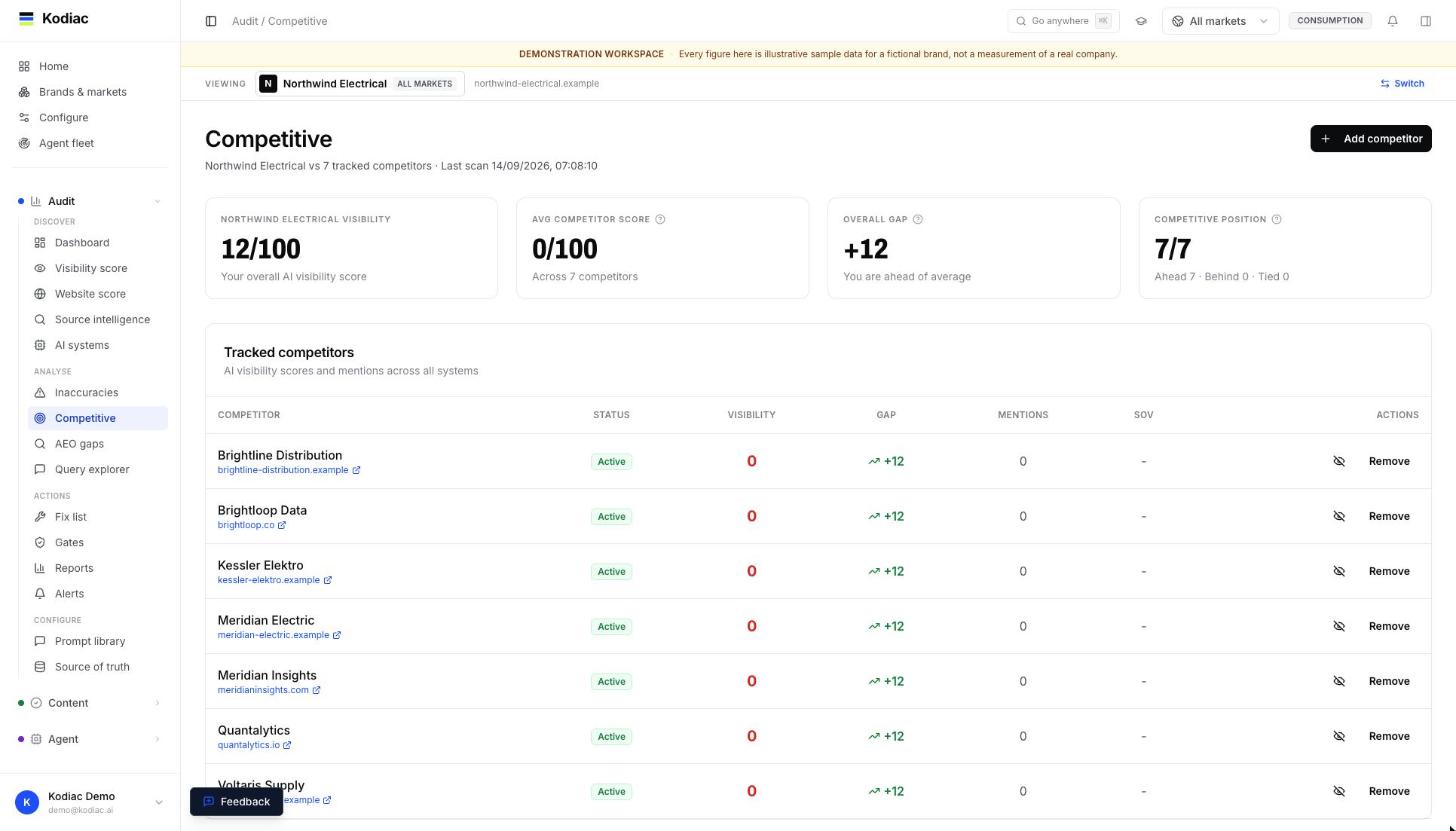Viewport: 1456px width, 831px height.
Task: Open Fix list page
Action: [x=98, y=517]
